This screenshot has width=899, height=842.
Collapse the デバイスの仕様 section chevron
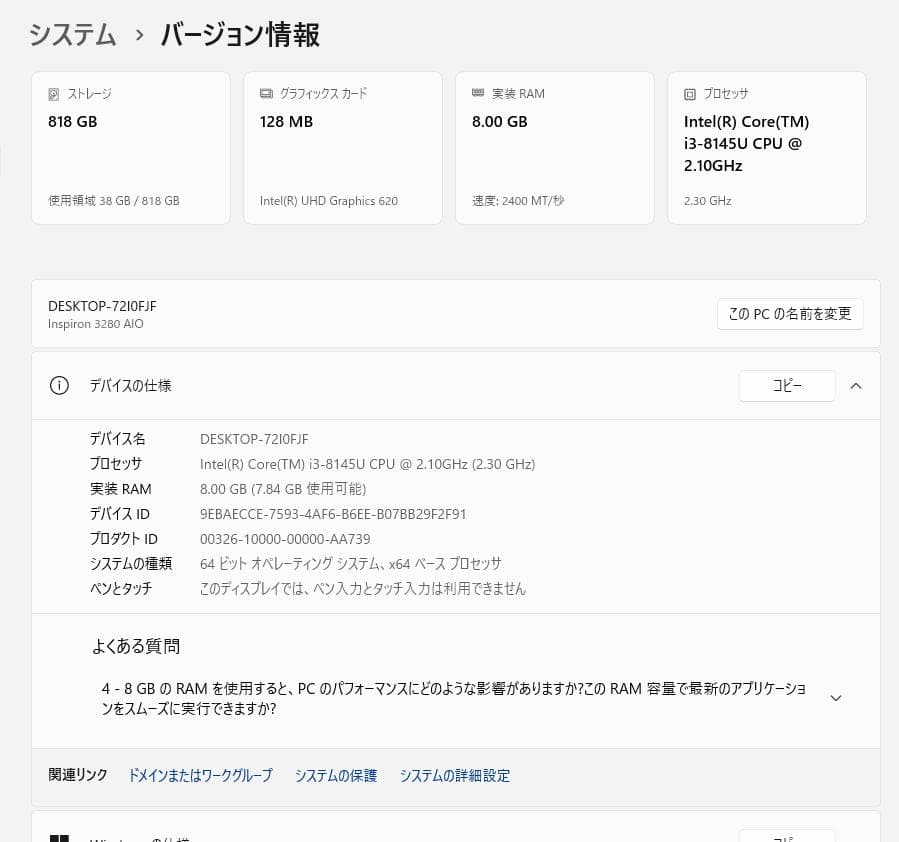click(855, 385)
